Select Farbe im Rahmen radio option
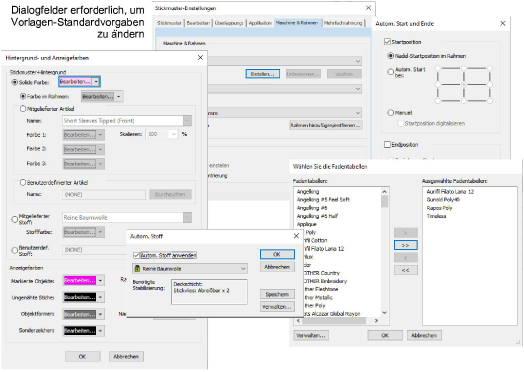This screenshot has width=524, height=372. click(x=23, y=96)
